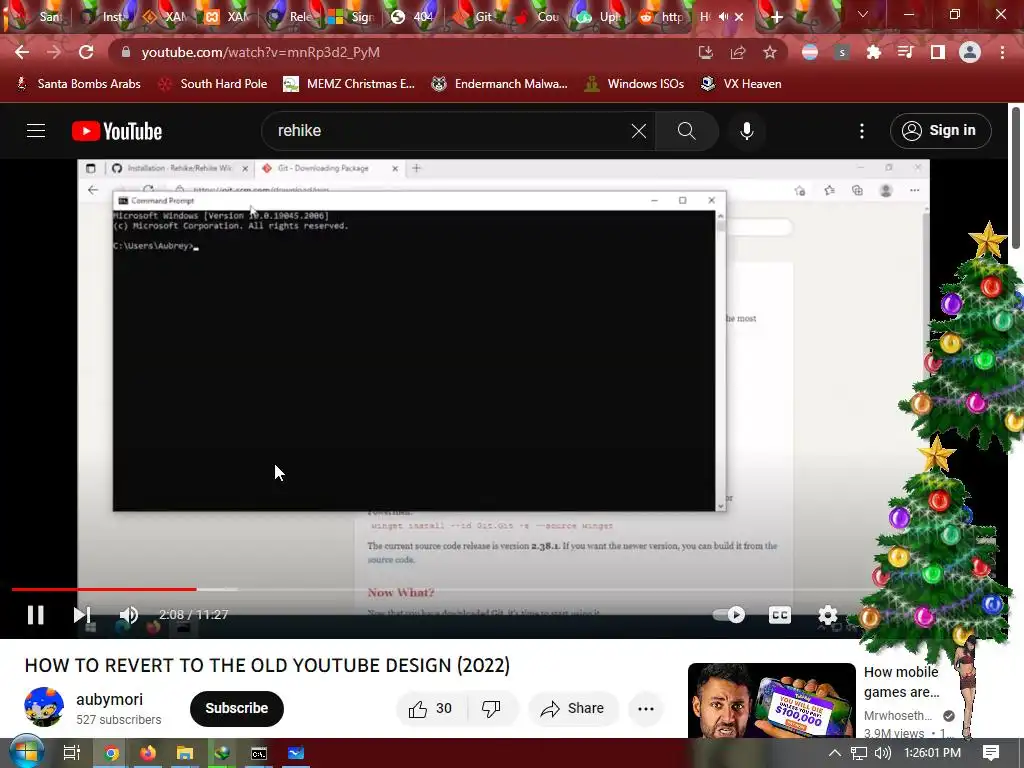Mute the current tab via its speaker icon
The image size is (1024, 768).
coord(723,17)
